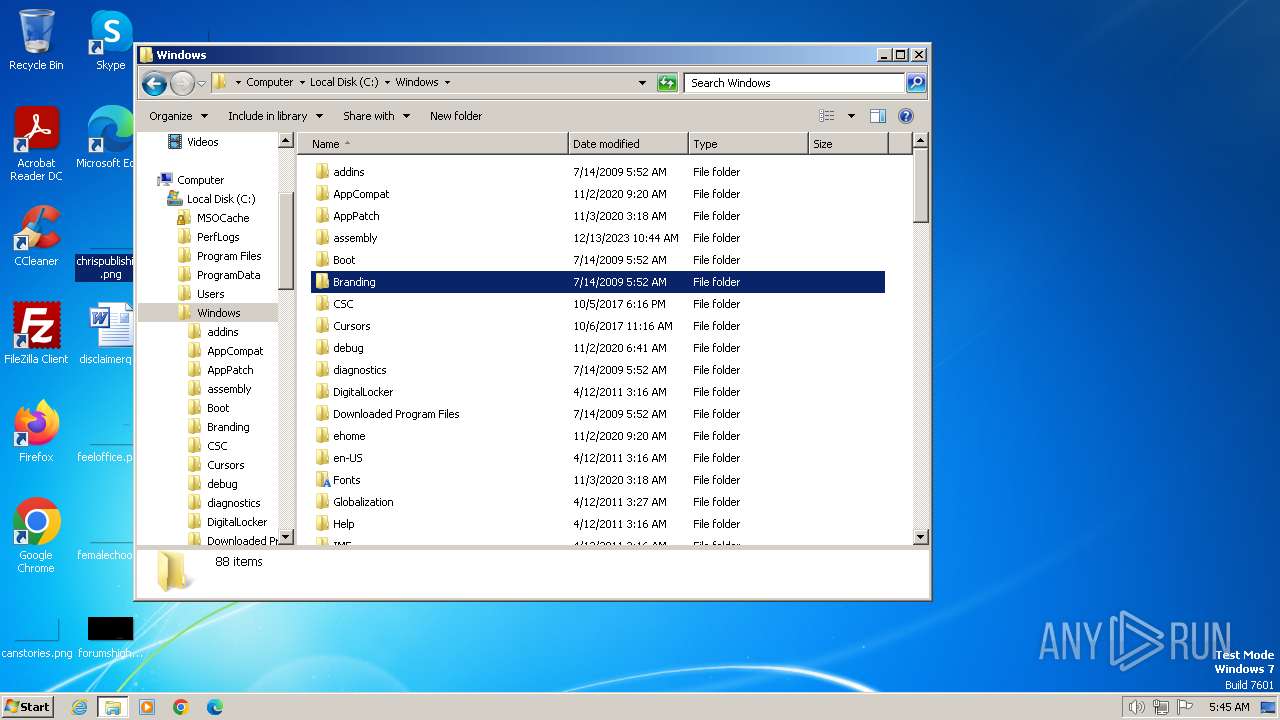Screen dimensions: 1280x720
Task: Click Local Disk (C:) in navigation tree
Action: click(221, 199)
